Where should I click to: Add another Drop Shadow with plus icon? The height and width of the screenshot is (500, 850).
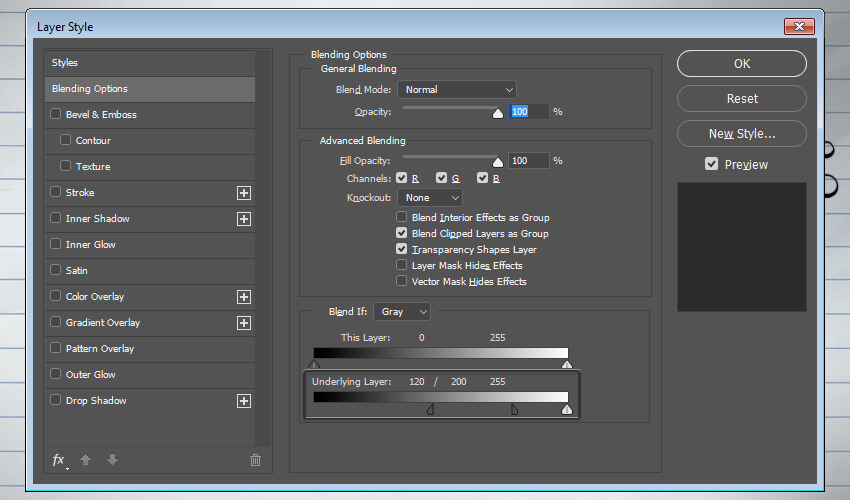coord(244,401)
